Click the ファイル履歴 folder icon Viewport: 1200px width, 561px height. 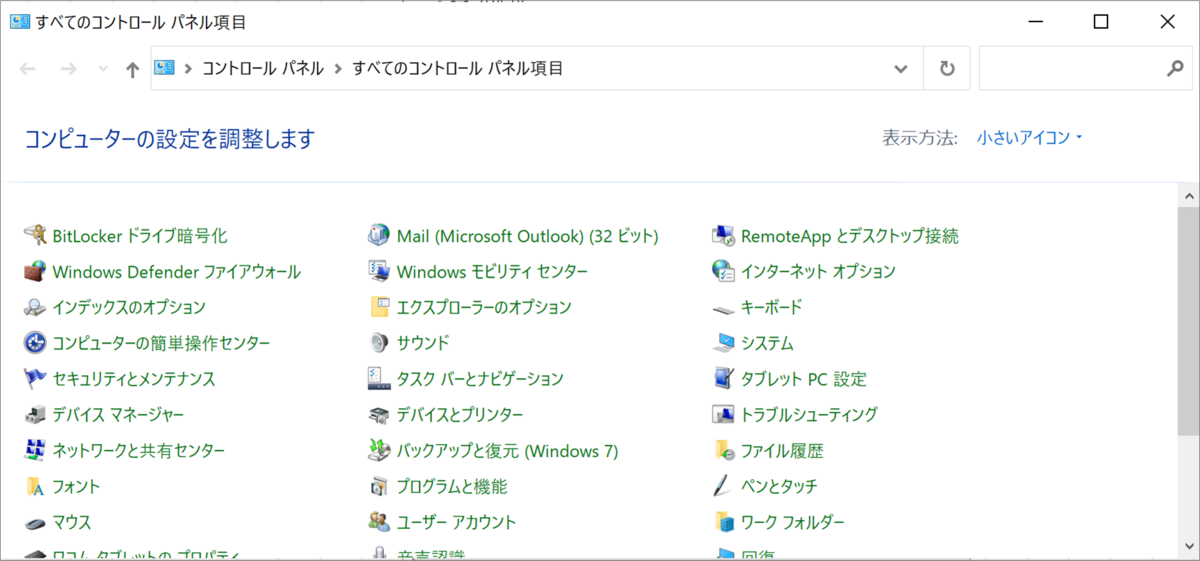pos(723,450)
